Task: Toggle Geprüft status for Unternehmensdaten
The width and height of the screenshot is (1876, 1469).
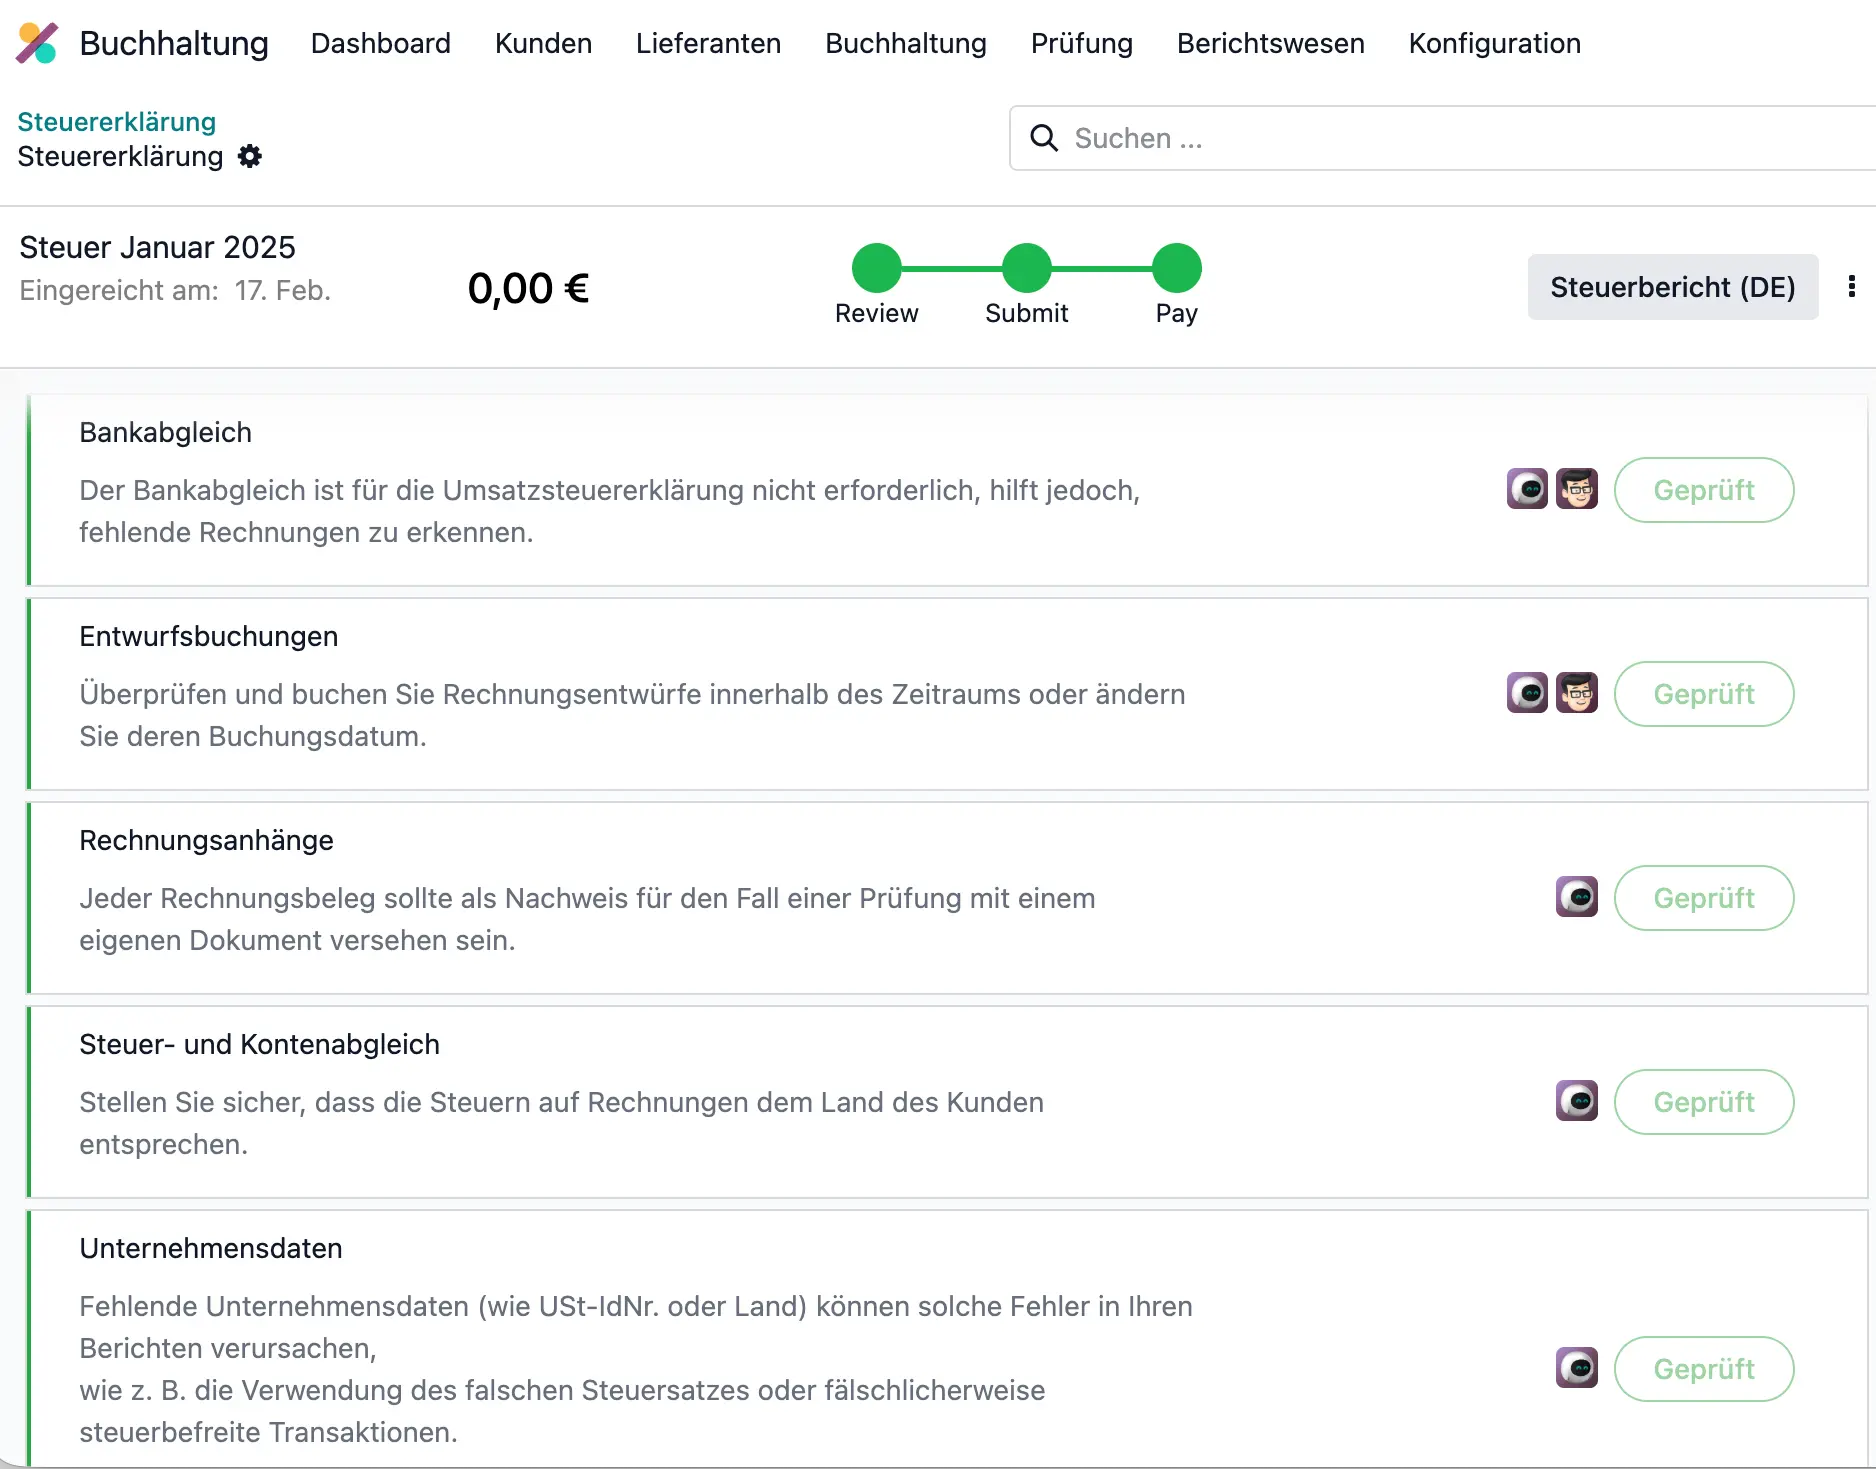Action: [x=1704, y=1369]
